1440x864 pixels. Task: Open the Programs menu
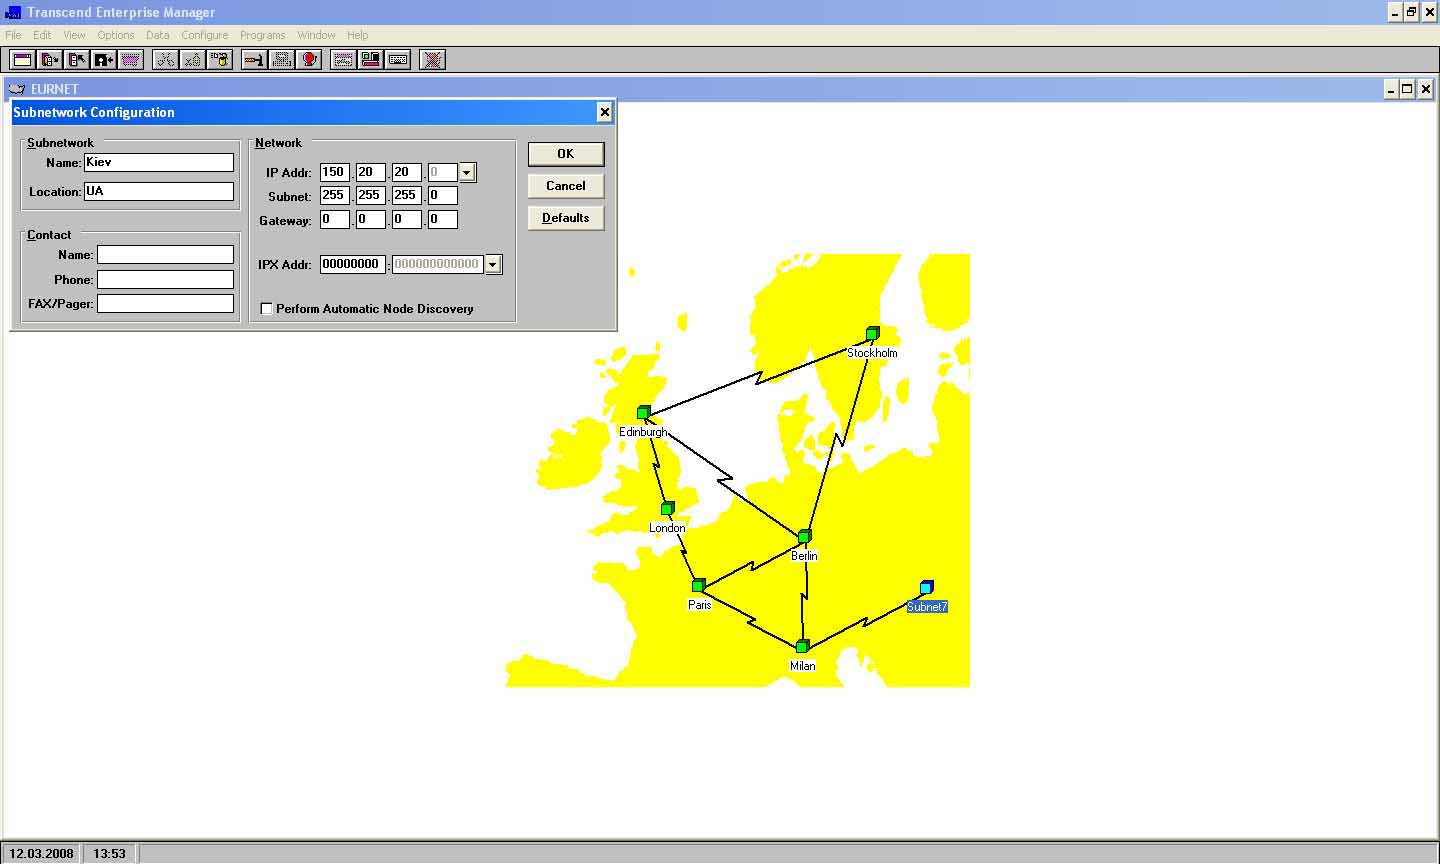263,35
